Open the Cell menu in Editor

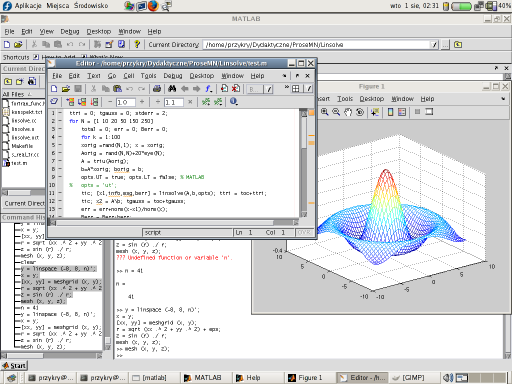(129, 76)
